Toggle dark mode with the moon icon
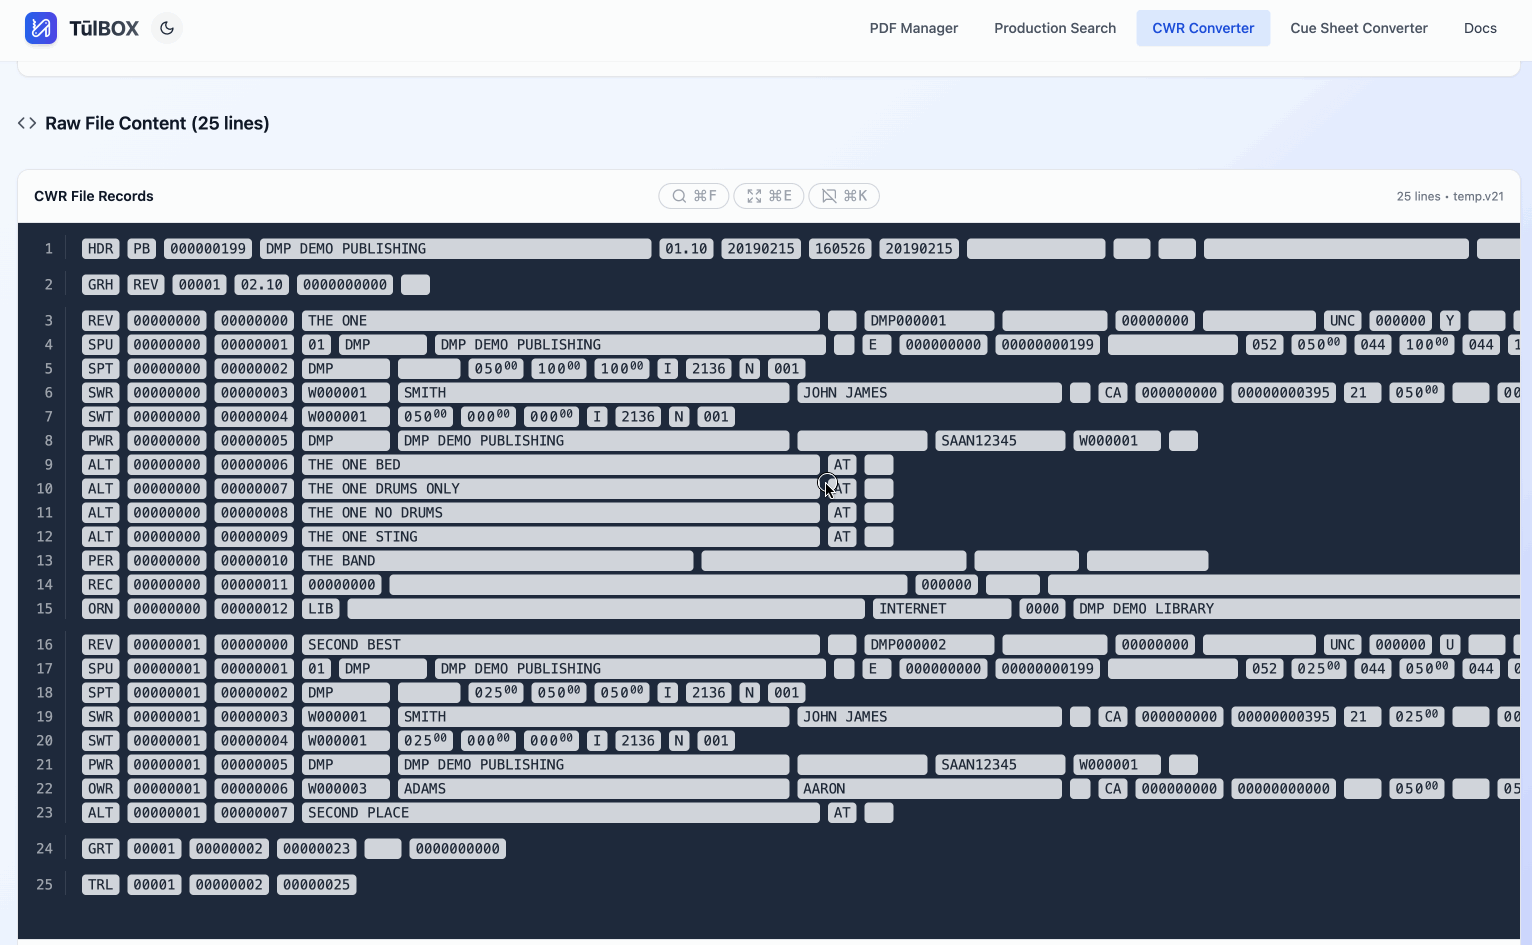Image resolution: width=1532 pixels, height=945 pixels. click(167, 28)
